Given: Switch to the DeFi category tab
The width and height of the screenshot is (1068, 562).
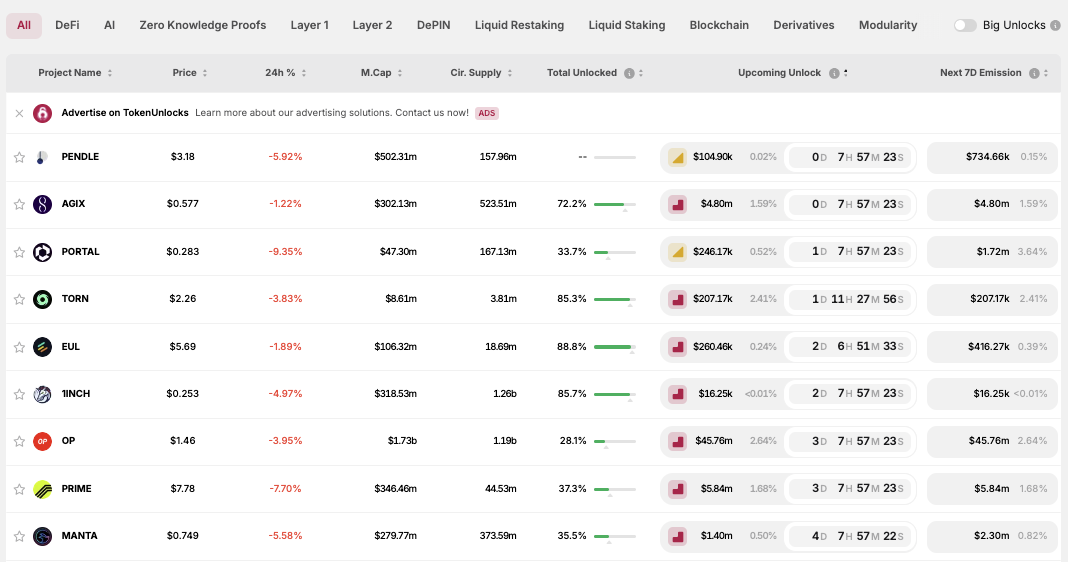Looking at the screenshot, I should tap(67, 25).
